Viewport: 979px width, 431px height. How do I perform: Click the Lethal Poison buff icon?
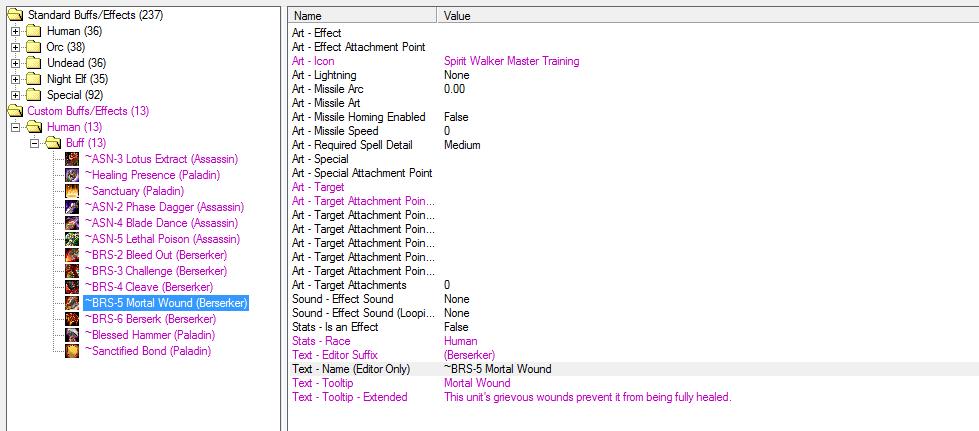point(72,239)
